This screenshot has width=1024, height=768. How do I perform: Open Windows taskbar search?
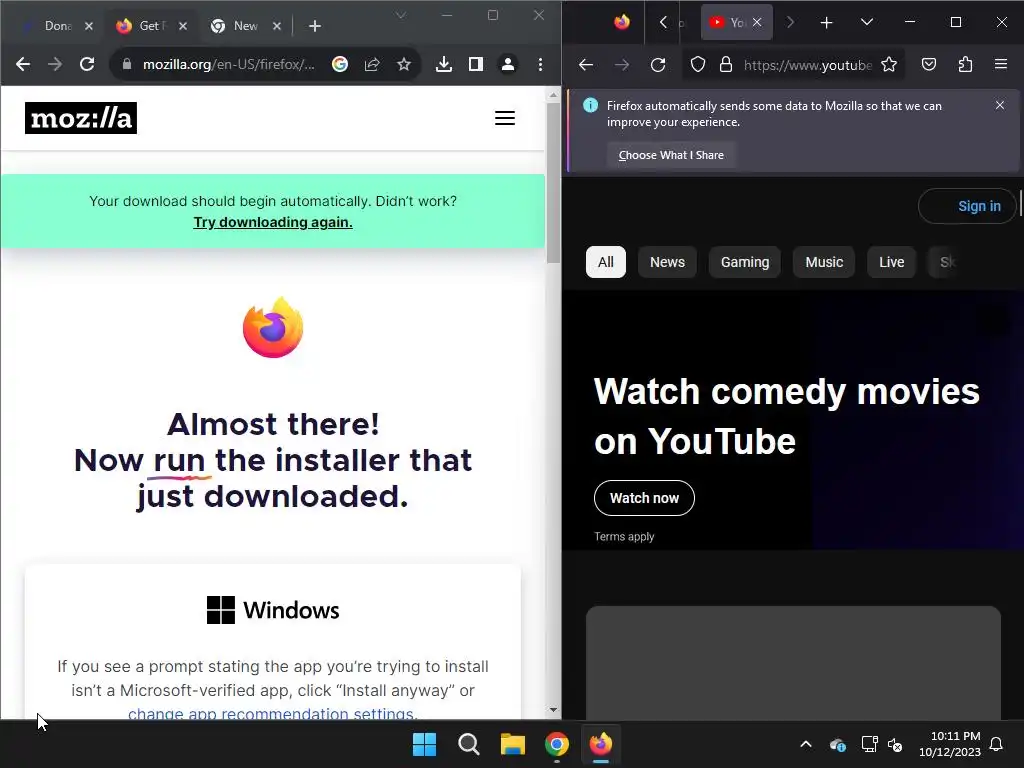click(x=469, y=744)
